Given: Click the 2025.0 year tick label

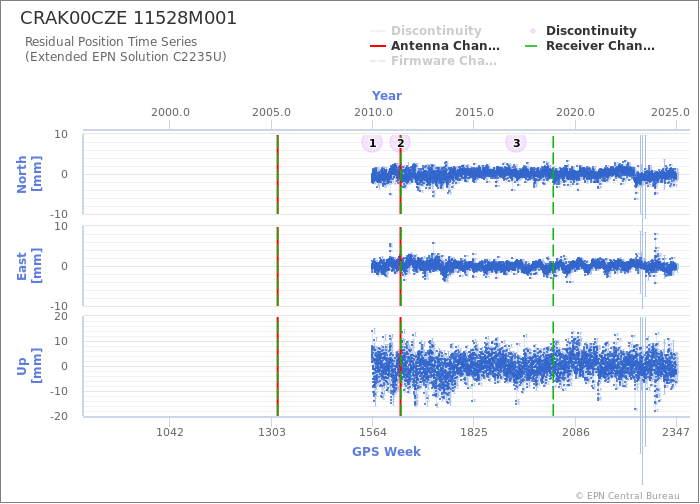Looking at the screenshot, I should tap(670, 112).
